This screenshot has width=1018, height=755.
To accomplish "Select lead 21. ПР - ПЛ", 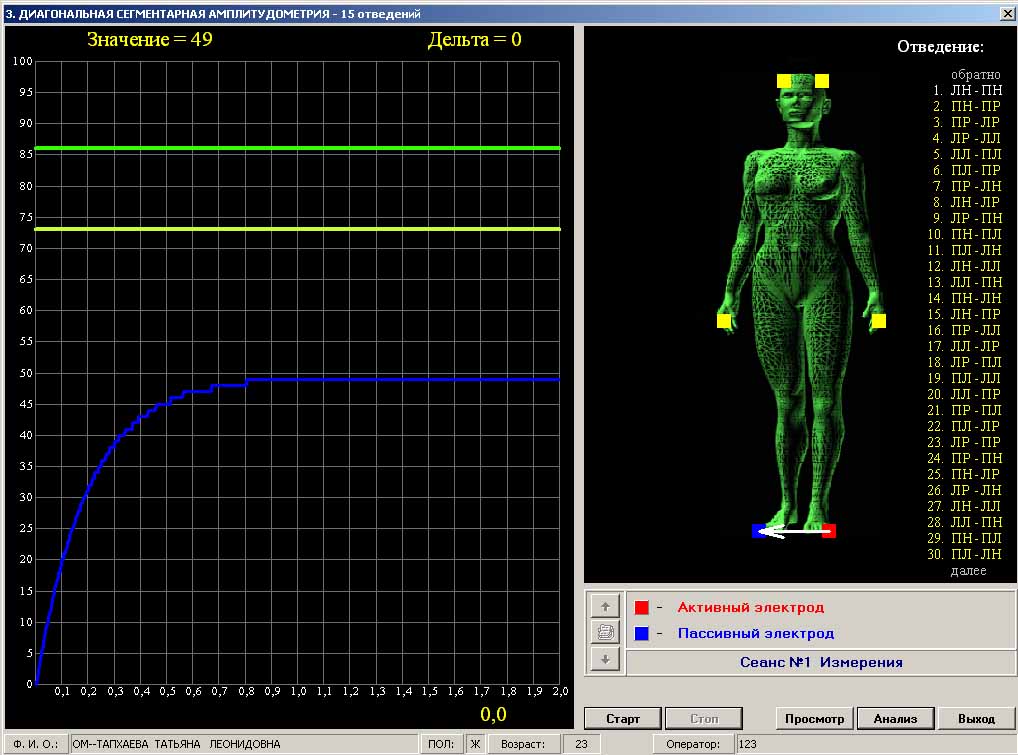I will 965,410.
